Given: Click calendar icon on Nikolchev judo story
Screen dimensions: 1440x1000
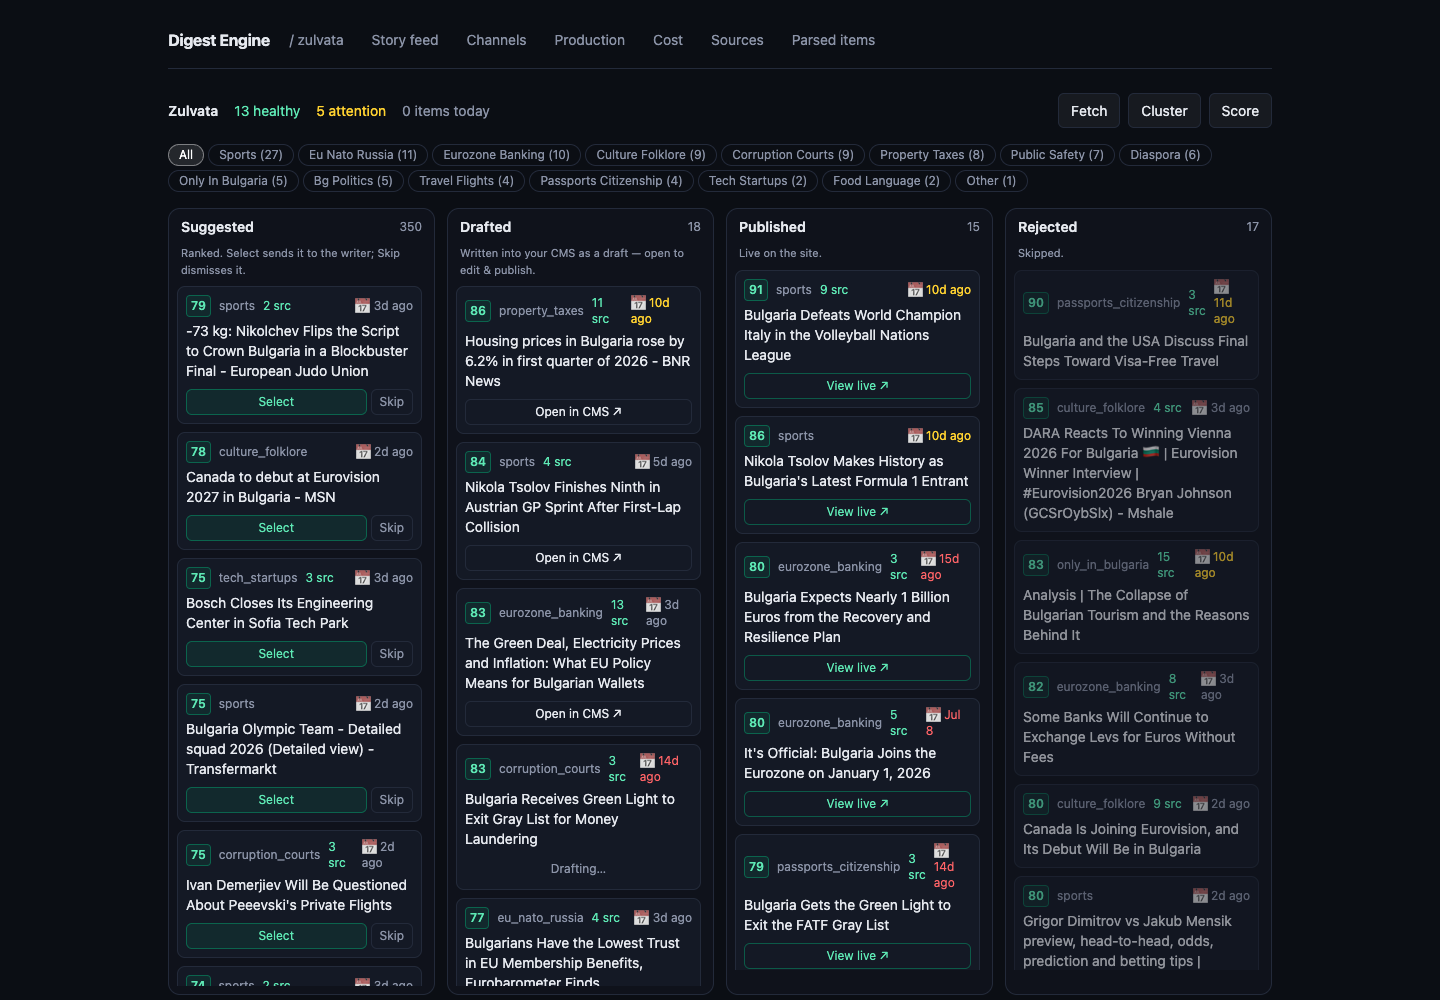Looking at the screenshot, I should (362, 306).
